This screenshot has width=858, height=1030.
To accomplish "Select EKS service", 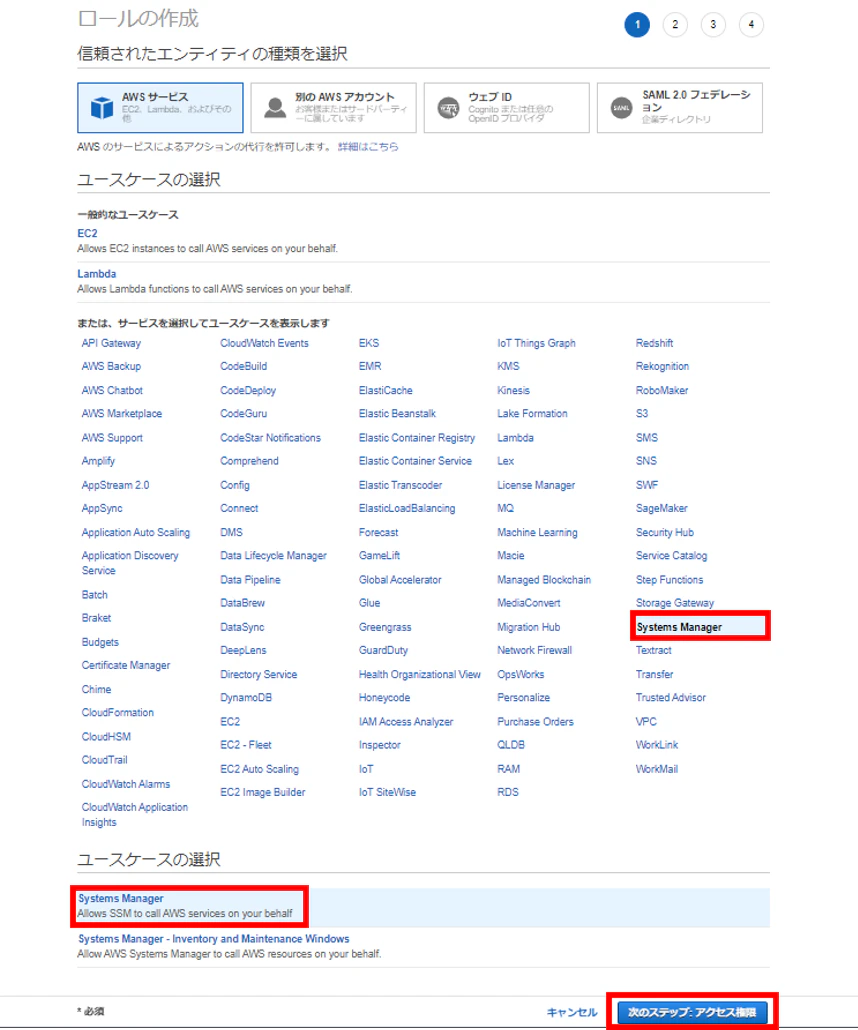I will (x=369, y=343).
